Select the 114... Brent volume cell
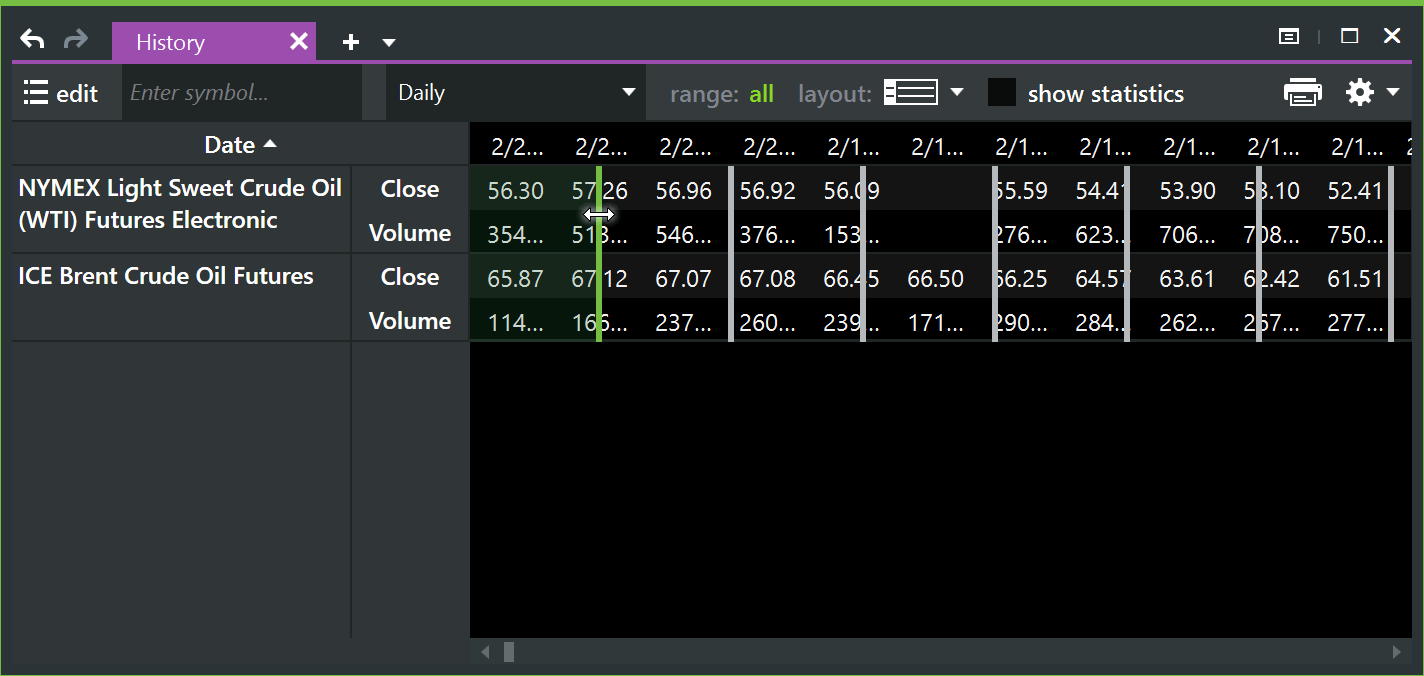 tap(516, 322)
